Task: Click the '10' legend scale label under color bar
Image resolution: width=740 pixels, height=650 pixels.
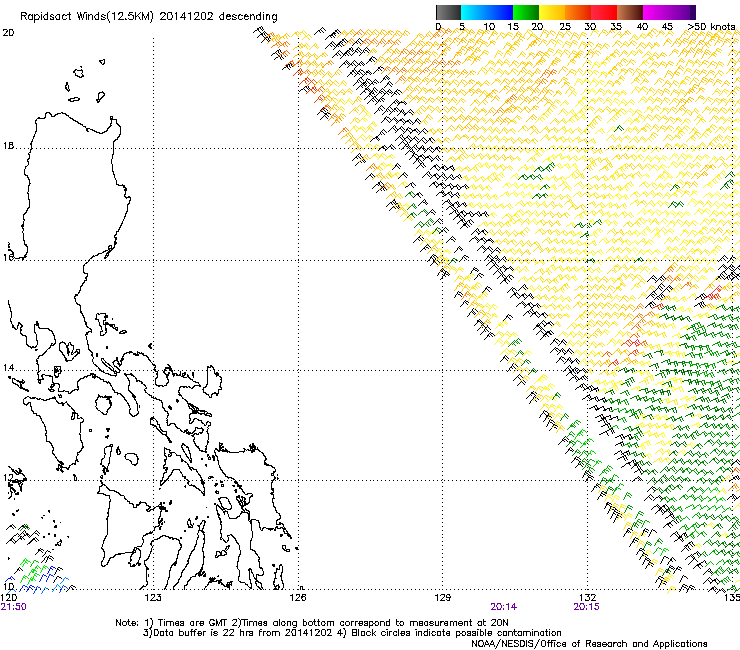Action: tap(489, 26)
